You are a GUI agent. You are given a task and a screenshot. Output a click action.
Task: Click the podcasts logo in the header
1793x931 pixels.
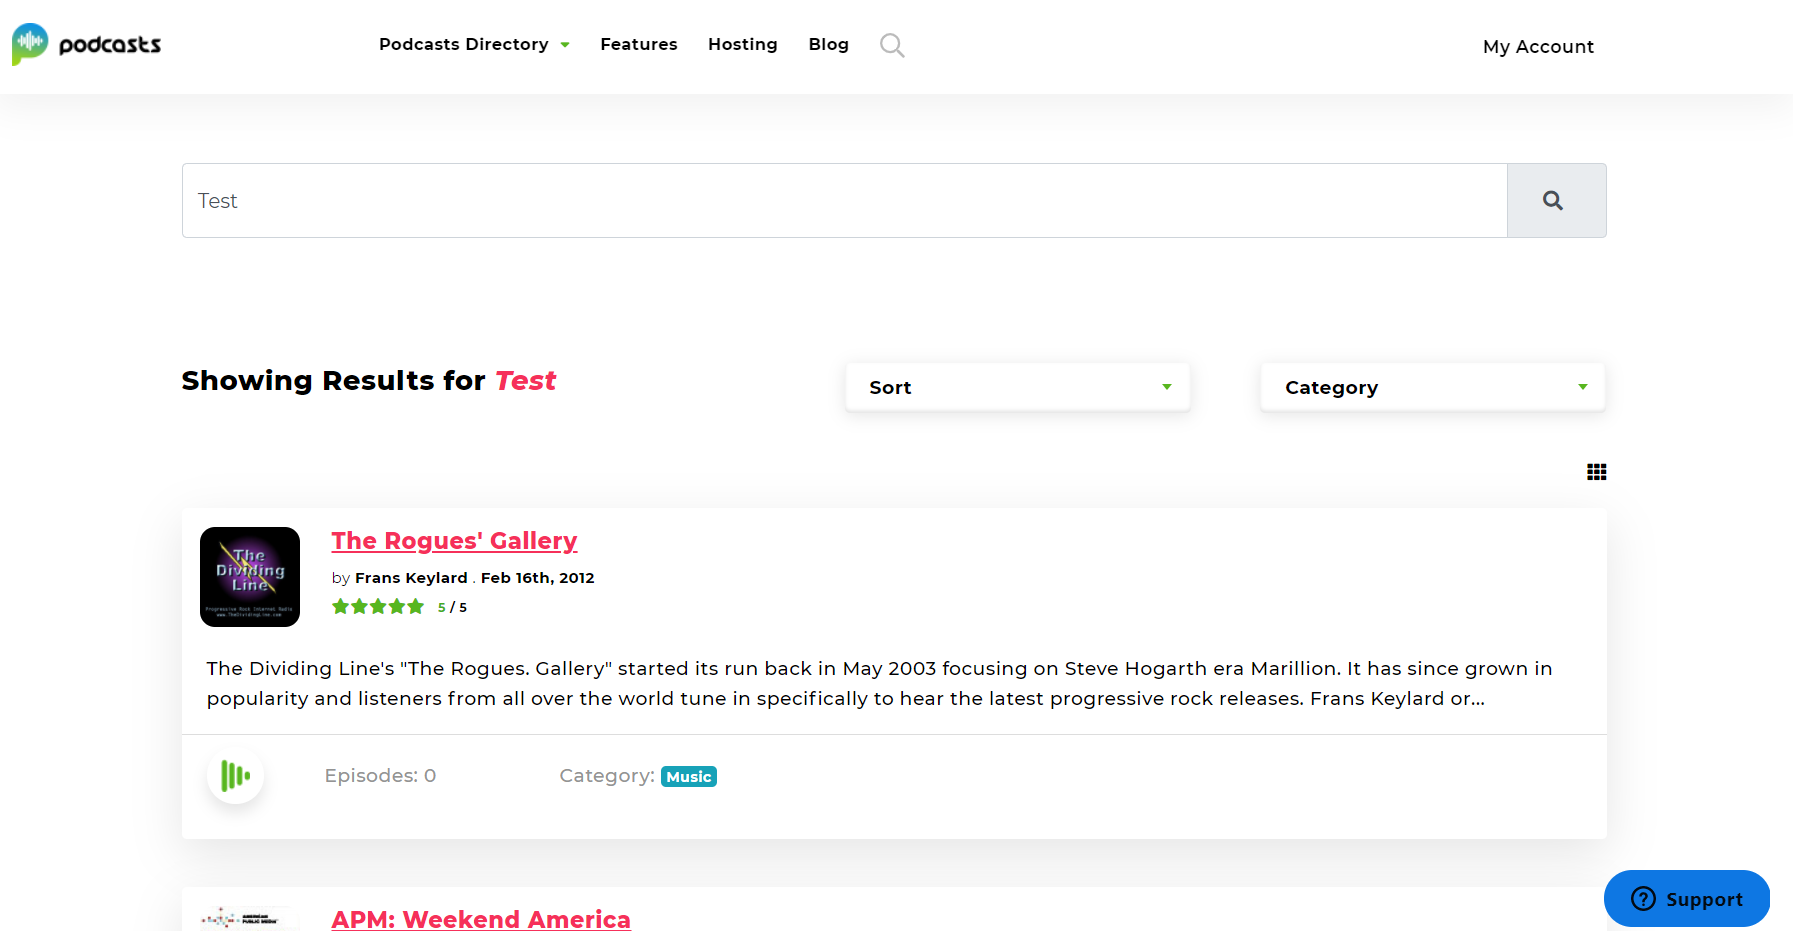click(86, 44)
